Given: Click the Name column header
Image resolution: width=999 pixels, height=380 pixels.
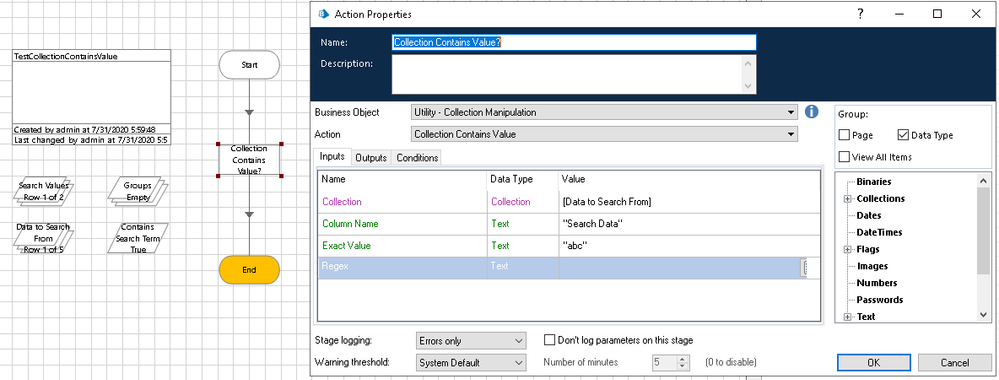Looking at the screenshot, I should pos(403,180).
